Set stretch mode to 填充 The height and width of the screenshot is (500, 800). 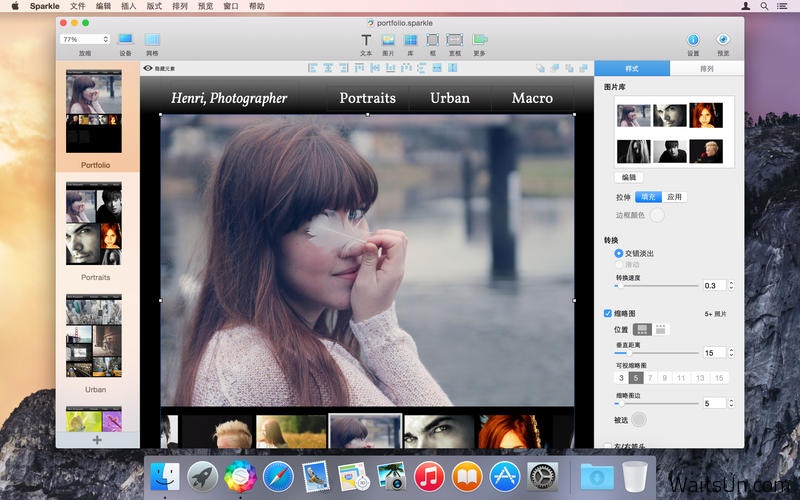(648, 197)
